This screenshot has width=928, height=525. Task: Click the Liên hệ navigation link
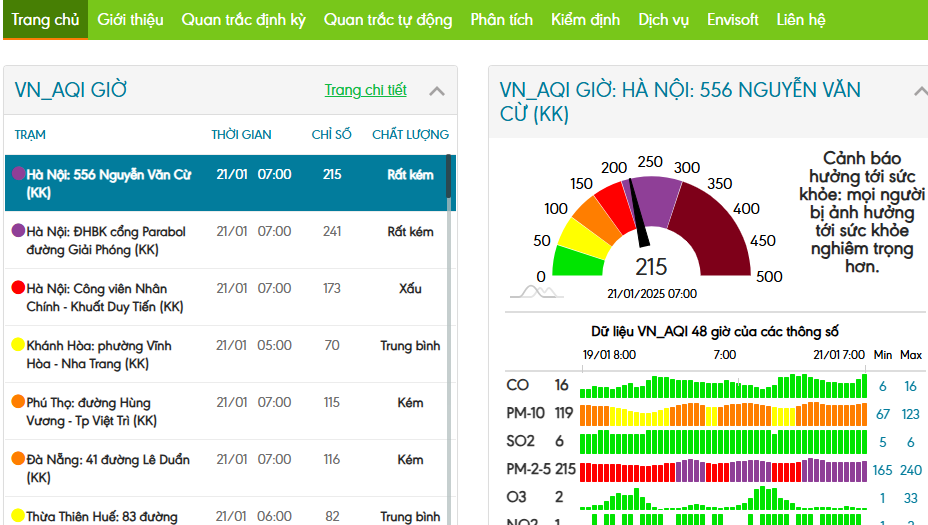tap(800, 19)
